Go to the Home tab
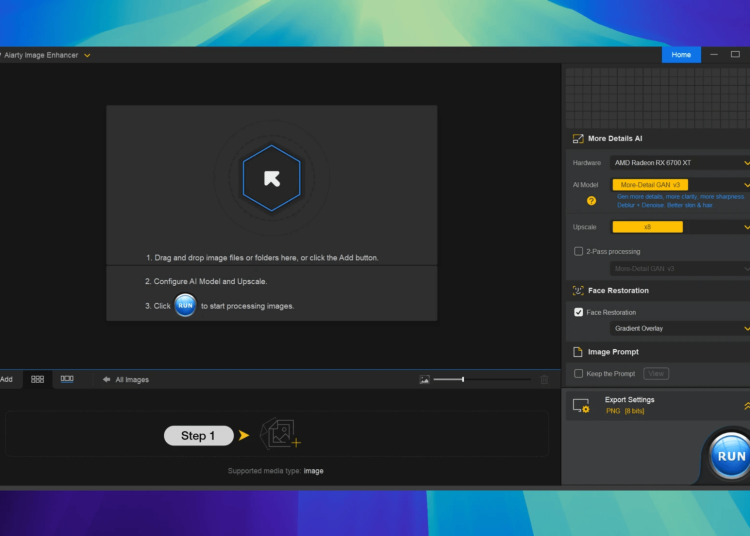 tap(681, 55)
